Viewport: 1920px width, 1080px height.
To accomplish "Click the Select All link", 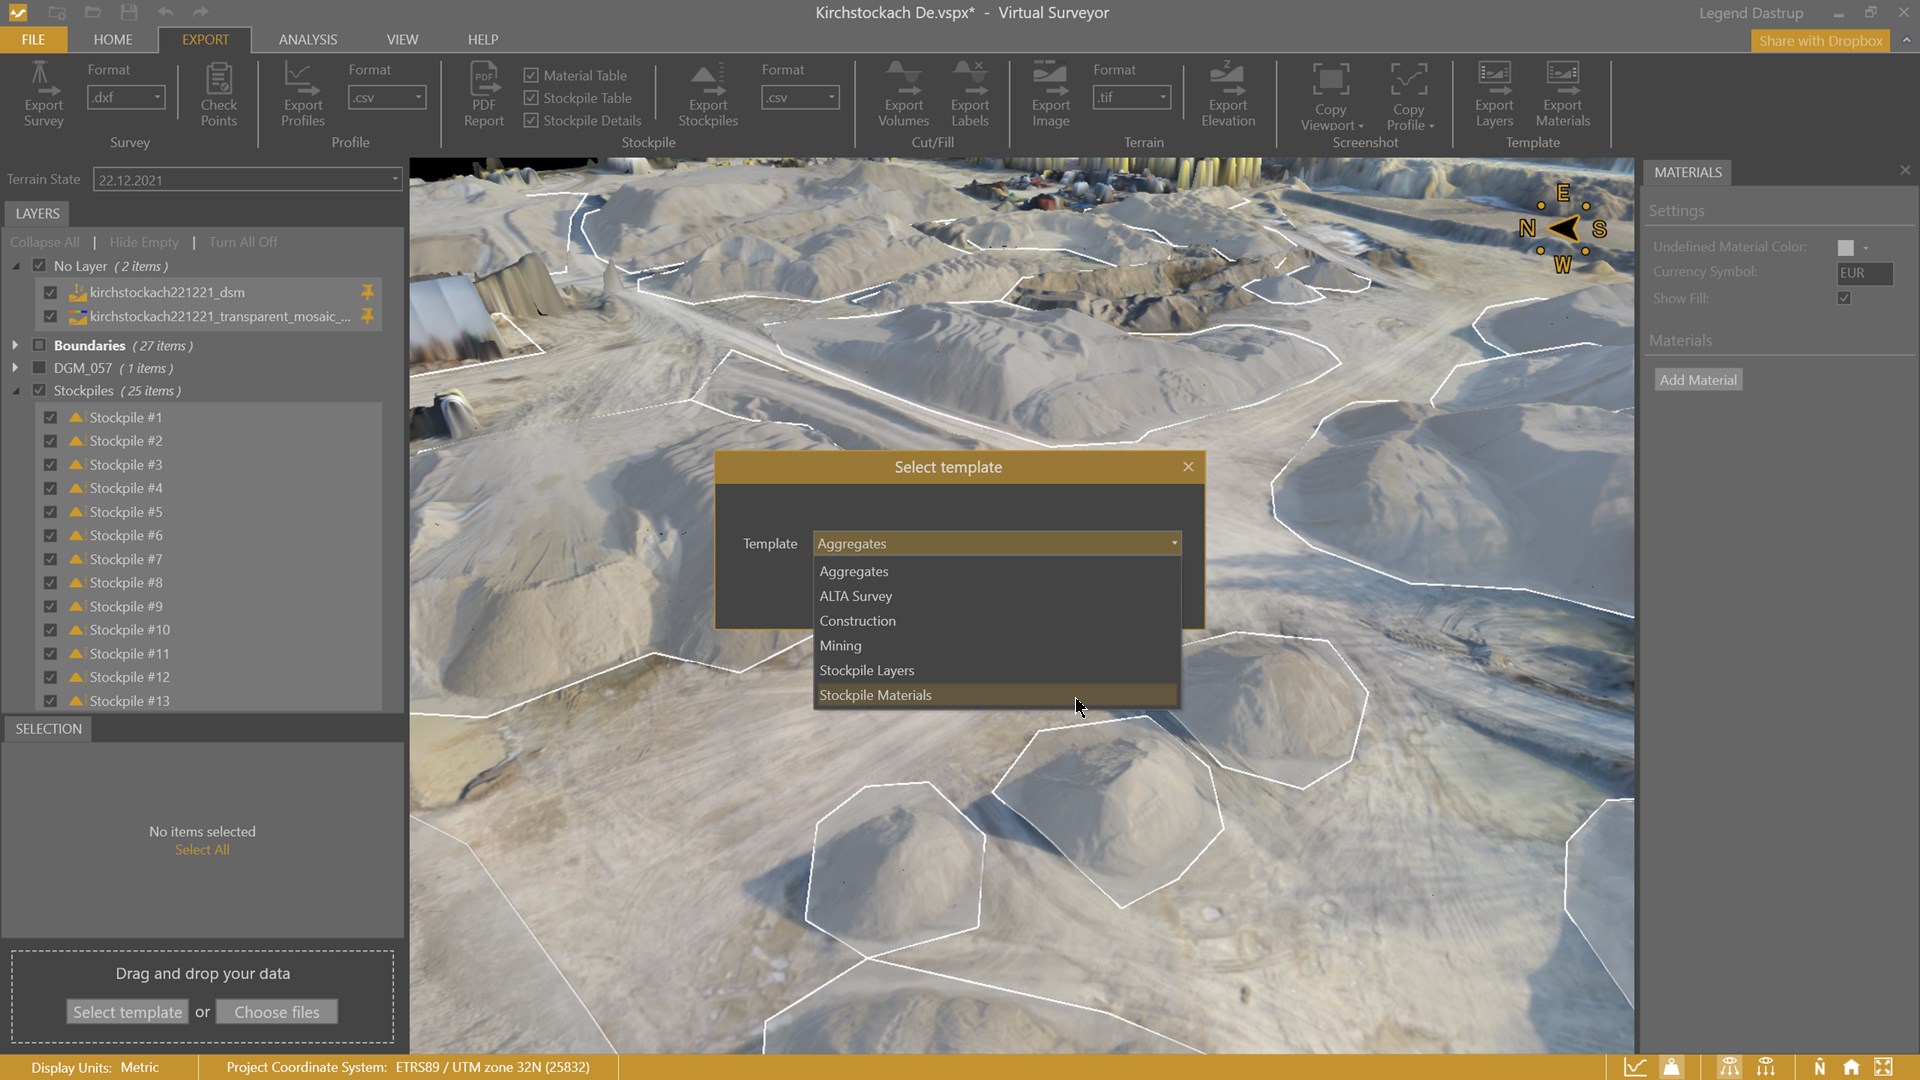I will [202, 850].
